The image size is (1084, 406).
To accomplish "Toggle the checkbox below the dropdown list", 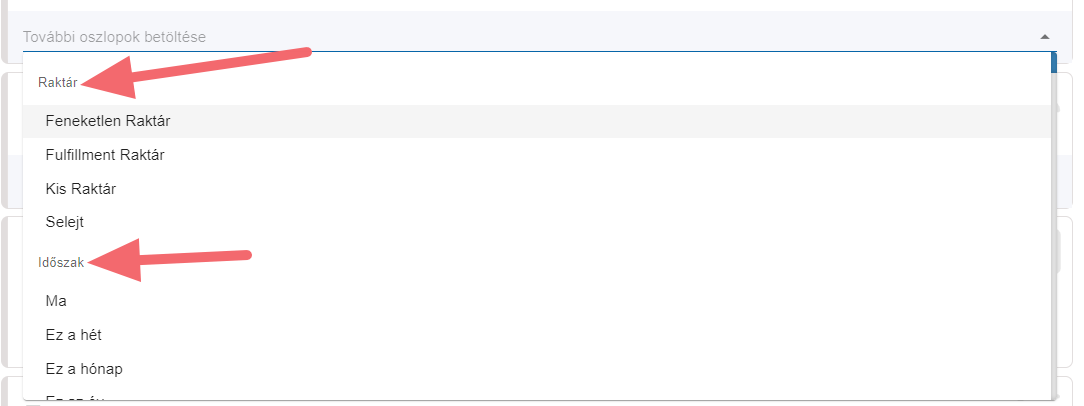I will coord(32,403).
